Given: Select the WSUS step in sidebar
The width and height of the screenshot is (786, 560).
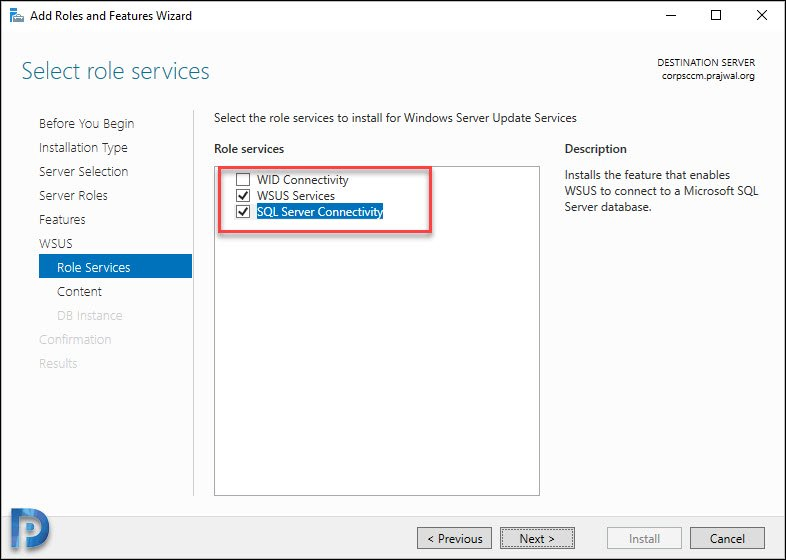Looking at the screenshot, I should point(56,244).
